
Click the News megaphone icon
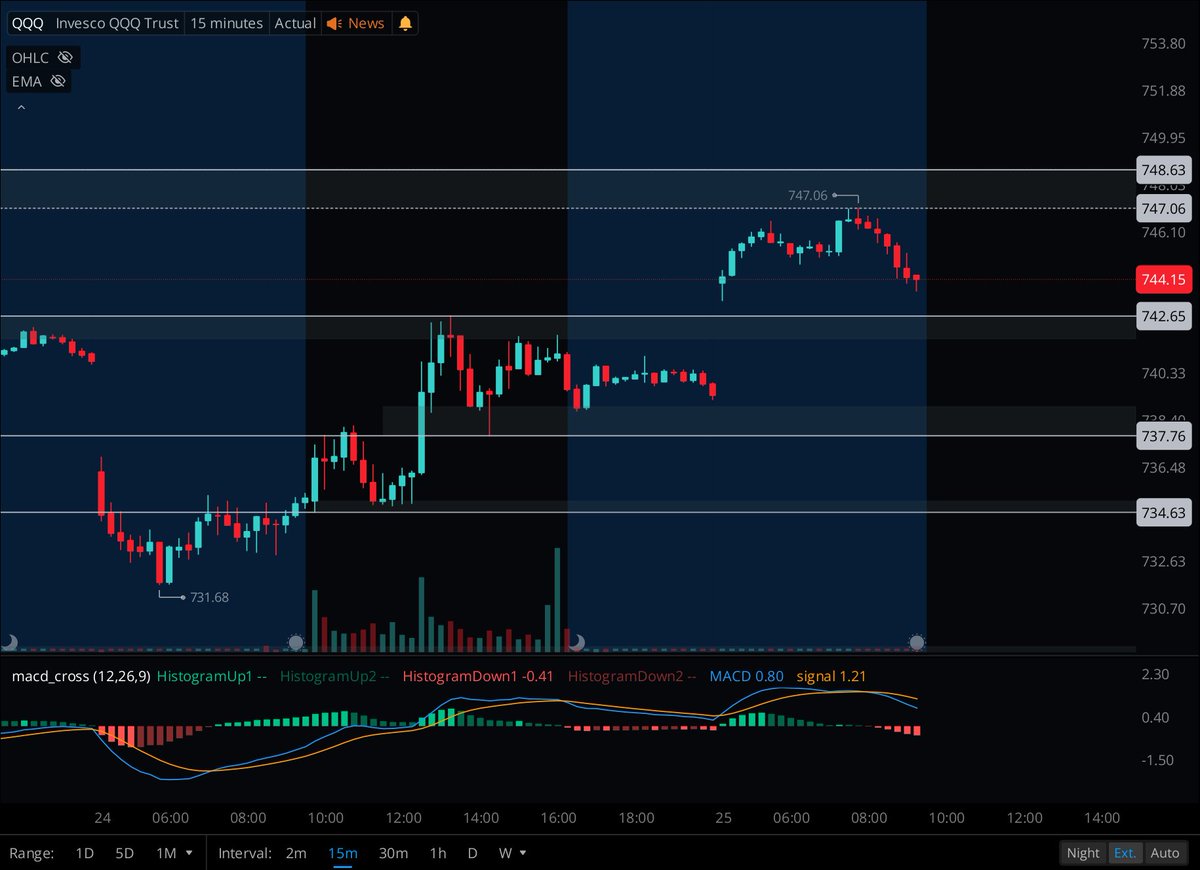point(335,23)
